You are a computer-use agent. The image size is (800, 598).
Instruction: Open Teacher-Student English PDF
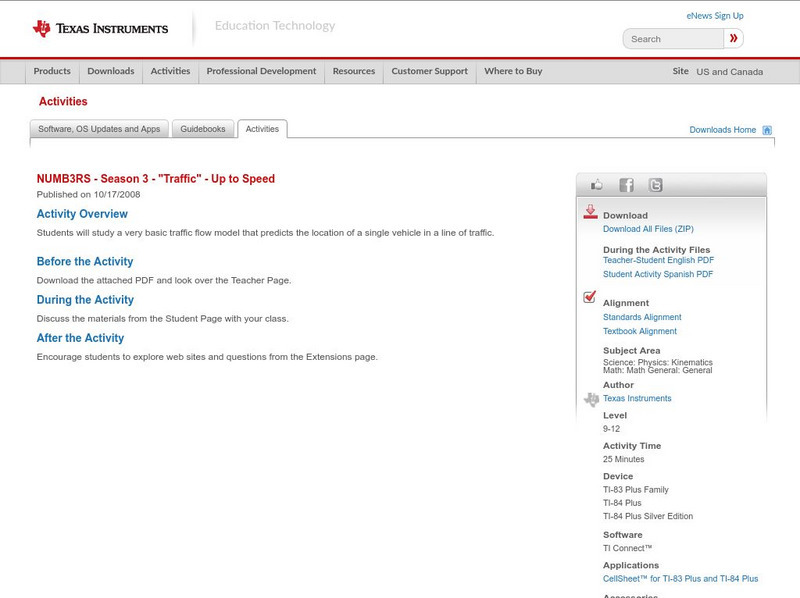(658, 260)
